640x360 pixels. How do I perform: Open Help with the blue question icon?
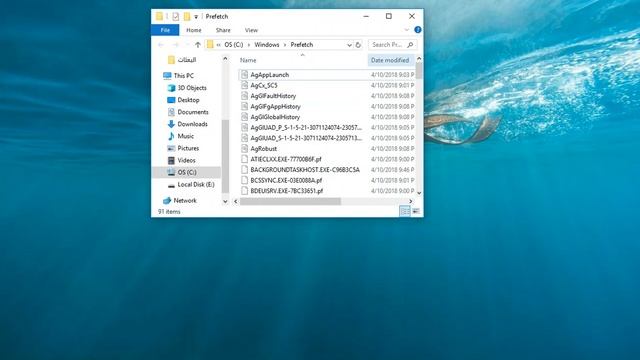point(418,30)
